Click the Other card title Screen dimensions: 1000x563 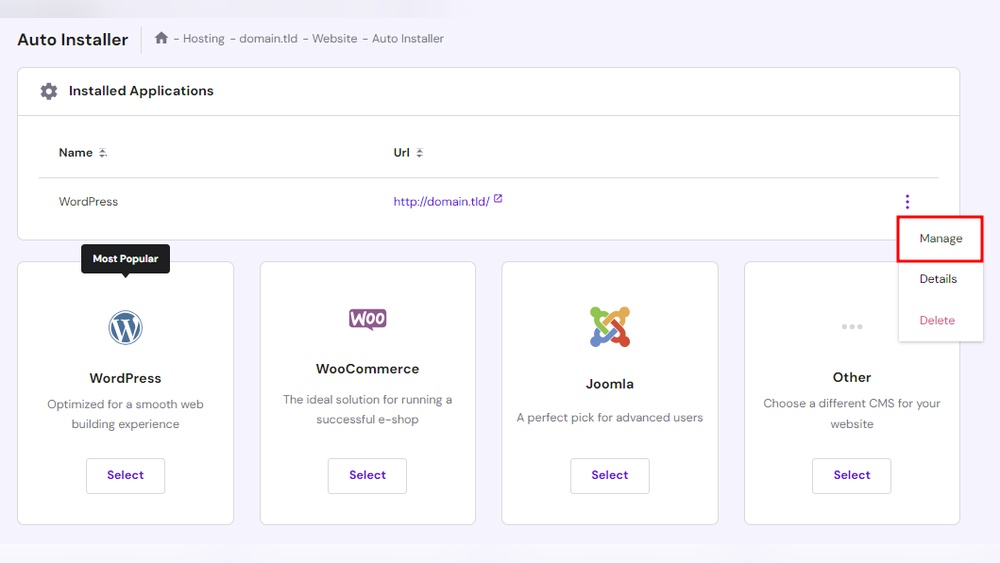click(x=851, y=377)
